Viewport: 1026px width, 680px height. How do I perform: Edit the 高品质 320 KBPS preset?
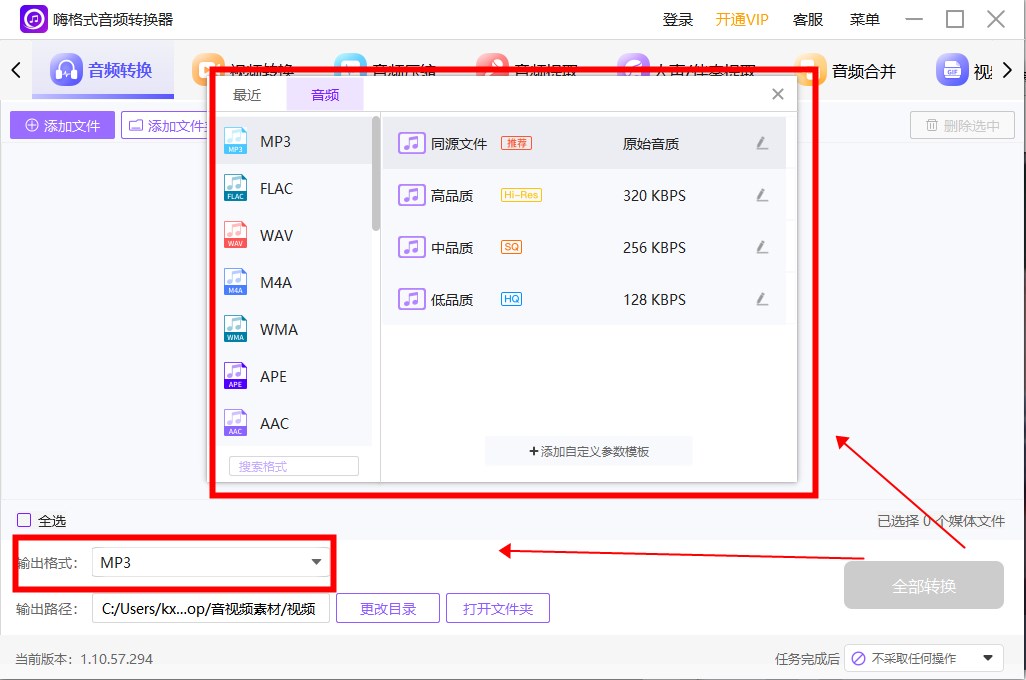pyautogui.click(x=762, y=195)
